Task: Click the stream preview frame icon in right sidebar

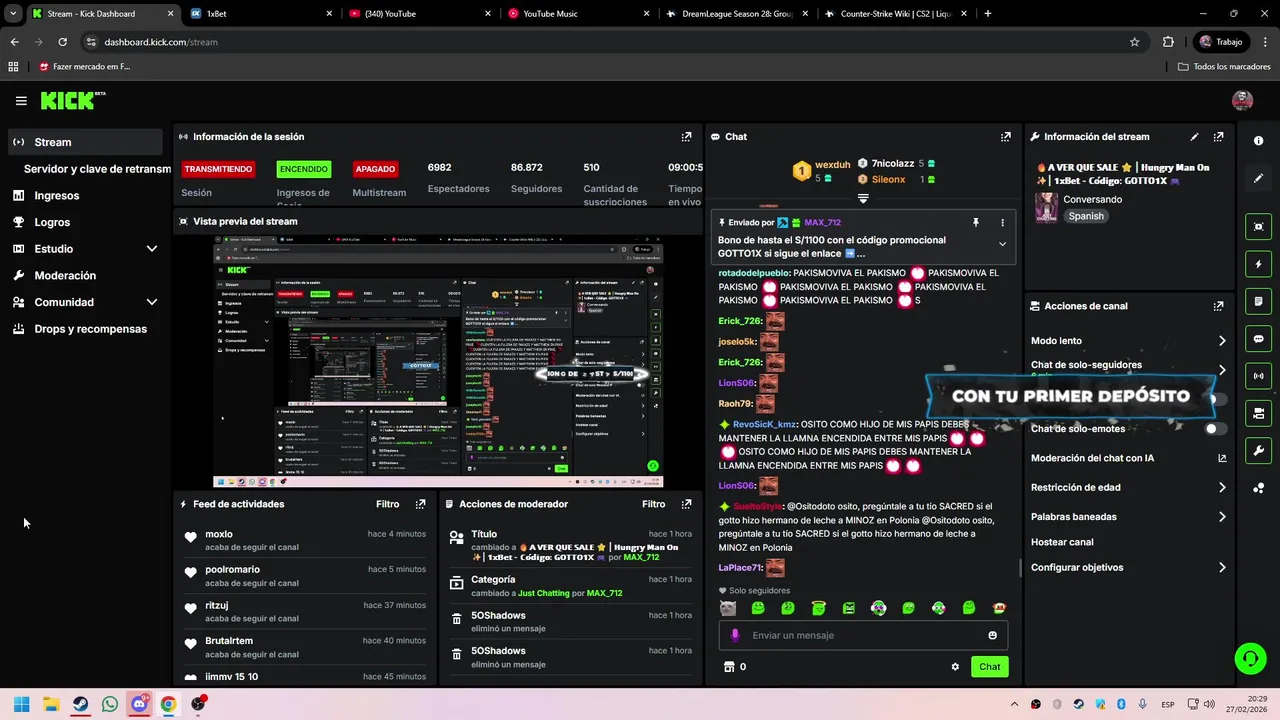Action: pyautogui.click(x=1258, y=227)
